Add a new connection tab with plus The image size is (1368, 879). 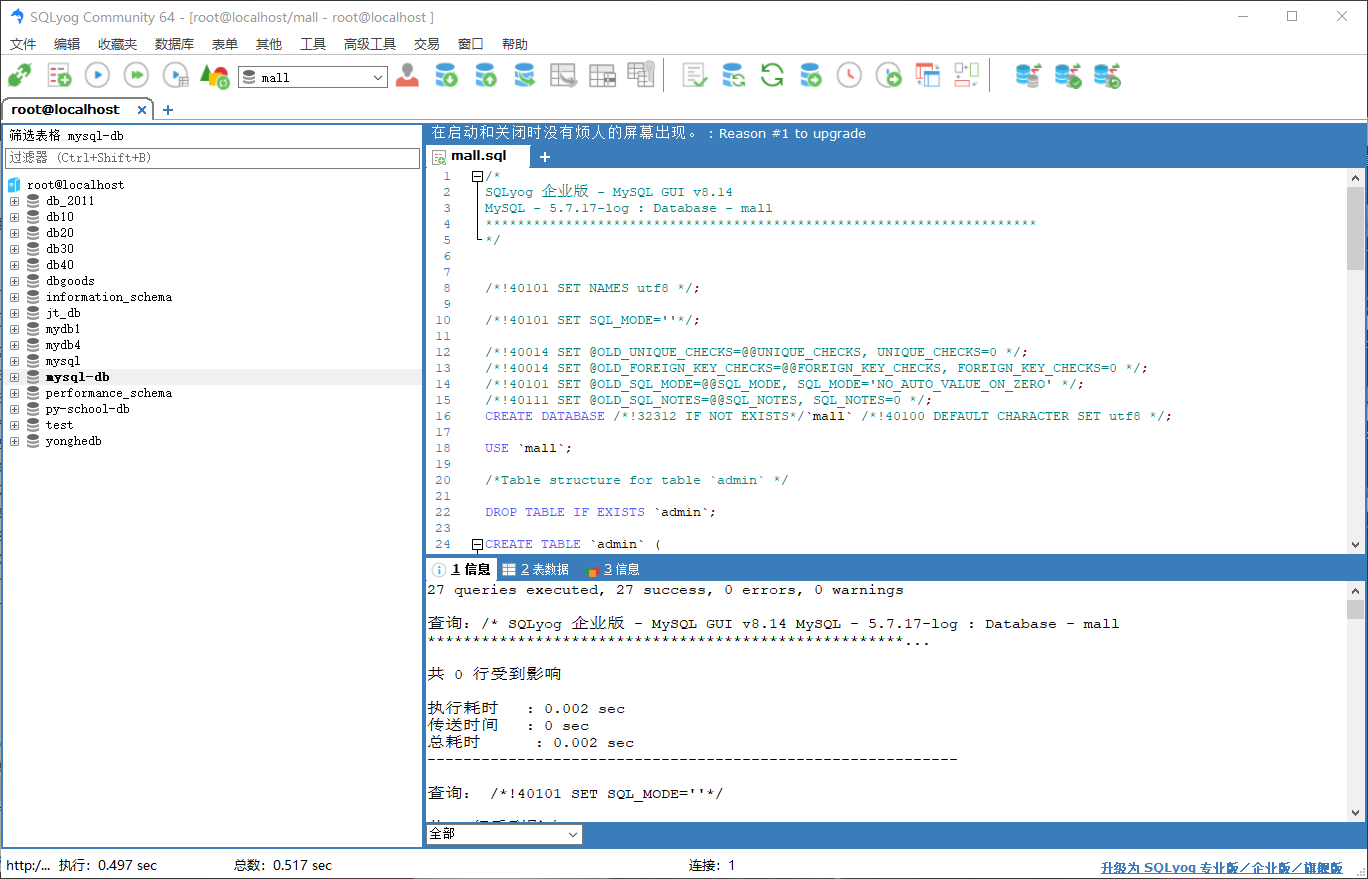[168, 110]
